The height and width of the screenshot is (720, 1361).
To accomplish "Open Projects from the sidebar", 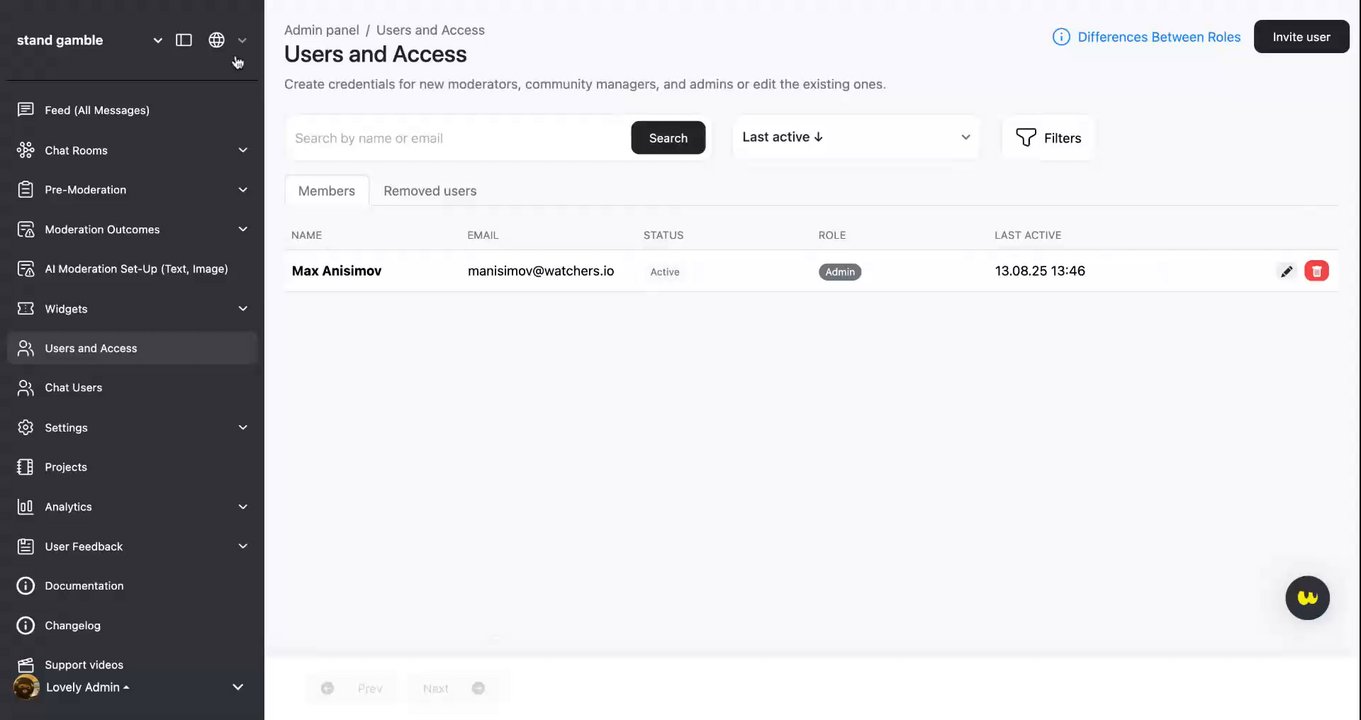I will pyautogui.click(x=66, y=467).
